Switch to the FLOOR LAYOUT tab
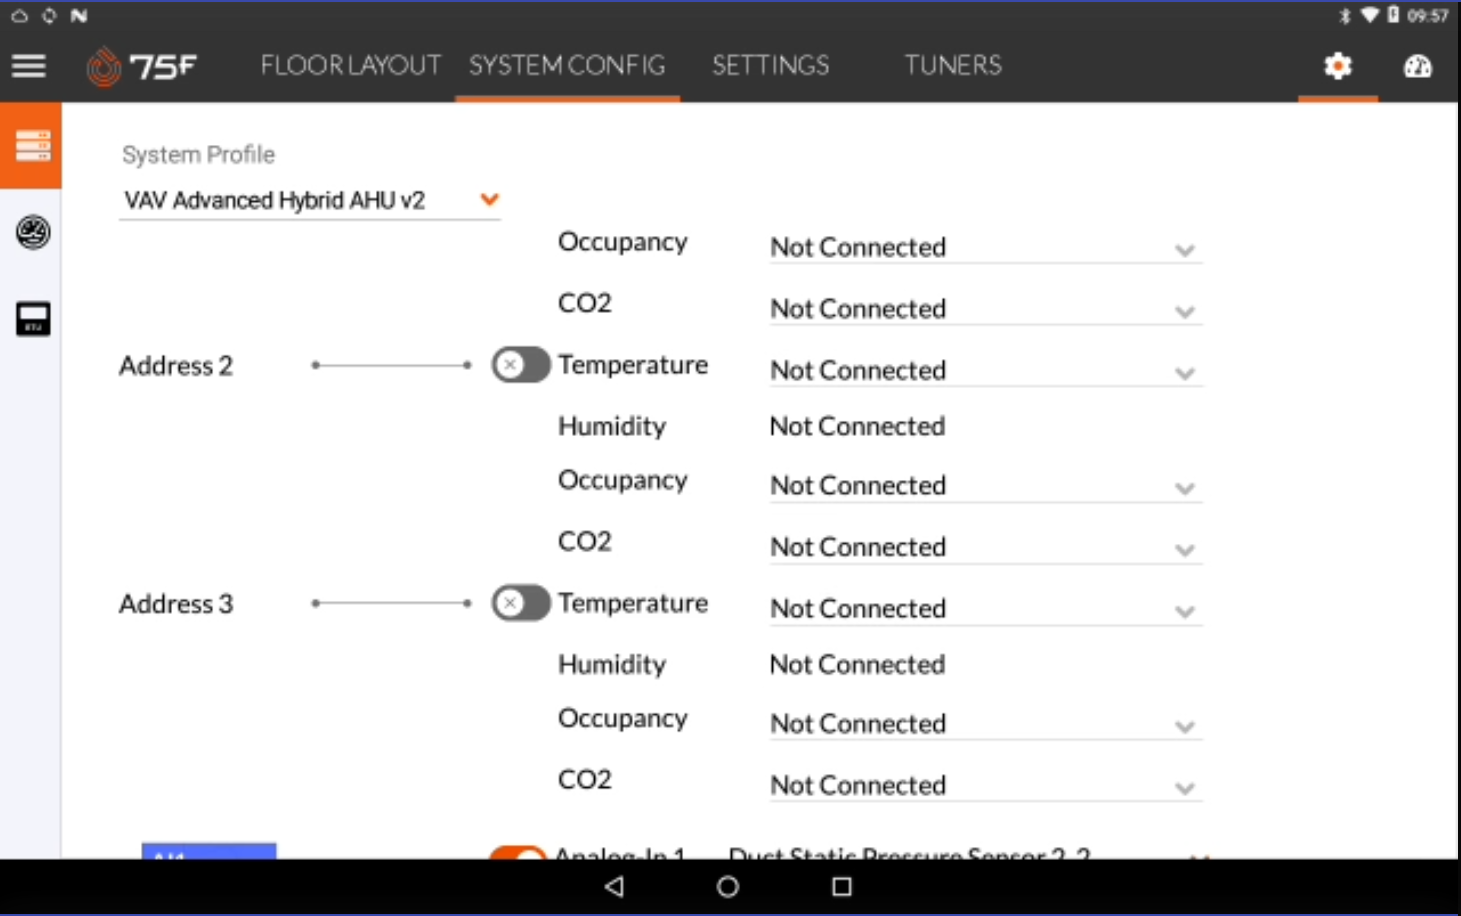The height and width of the screenshot is (916, 1461). 350,66
